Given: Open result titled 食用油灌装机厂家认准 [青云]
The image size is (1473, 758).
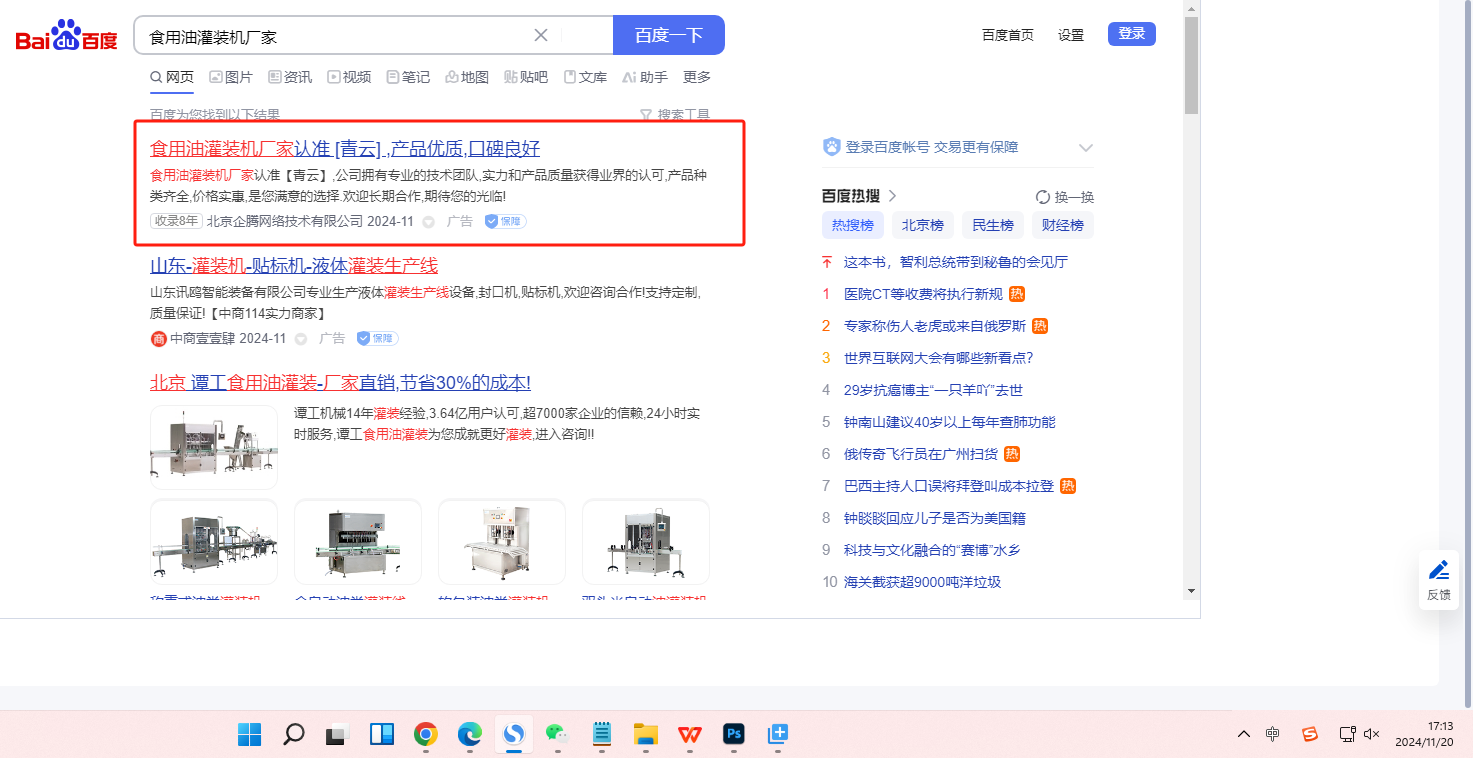Looking at the screenshot, I should [x=345, y=149].
